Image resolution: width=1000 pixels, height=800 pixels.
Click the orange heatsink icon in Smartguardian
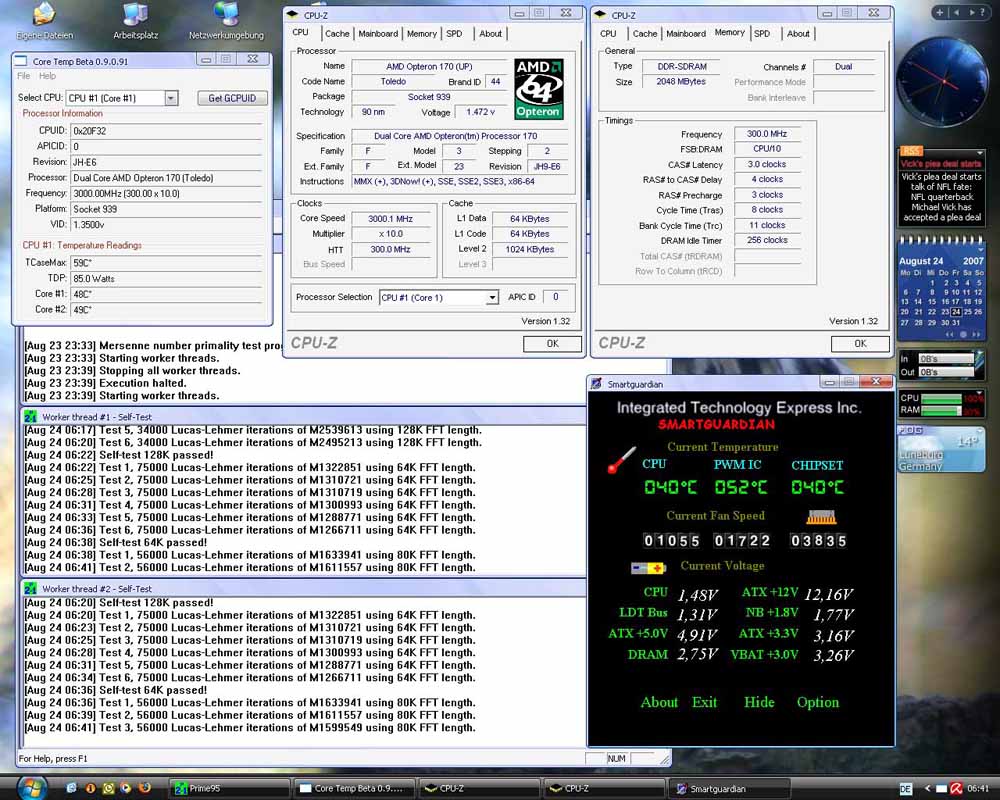pyautogui.click(x=821, y=517)
